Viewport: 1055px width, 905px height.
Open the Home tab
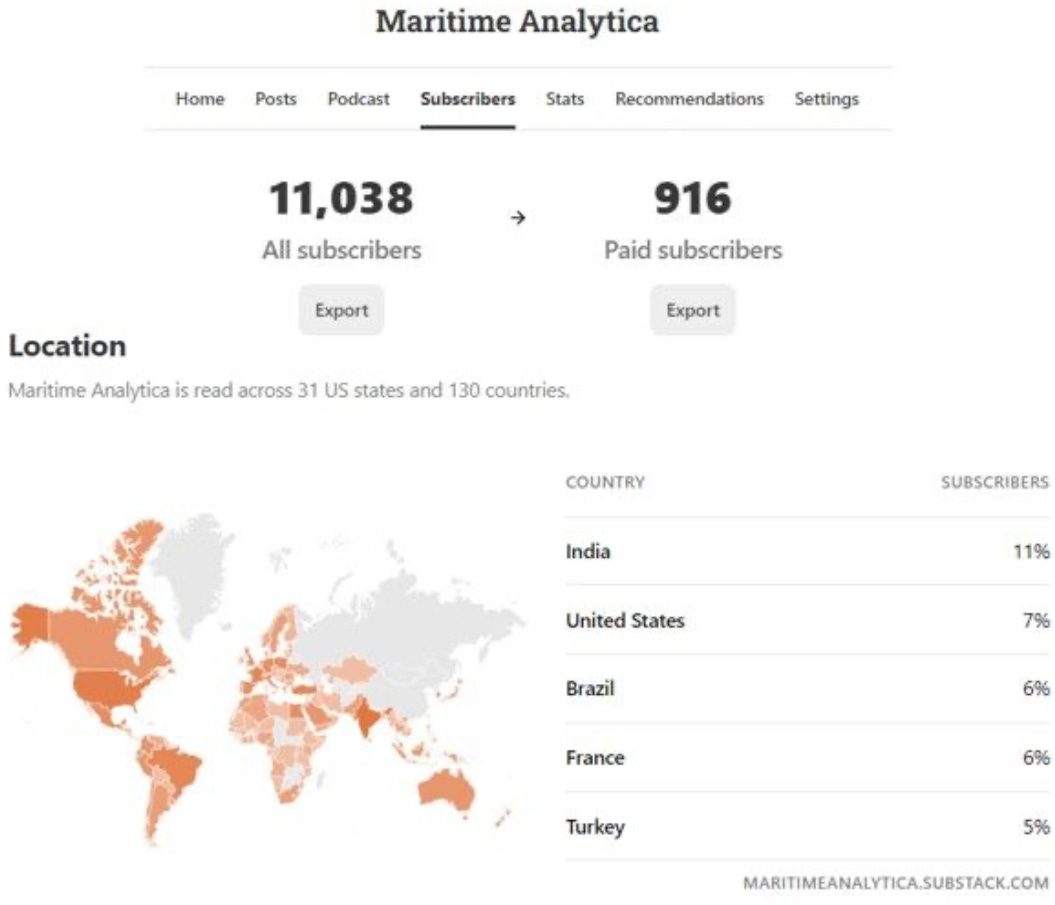tap(200, 99)
